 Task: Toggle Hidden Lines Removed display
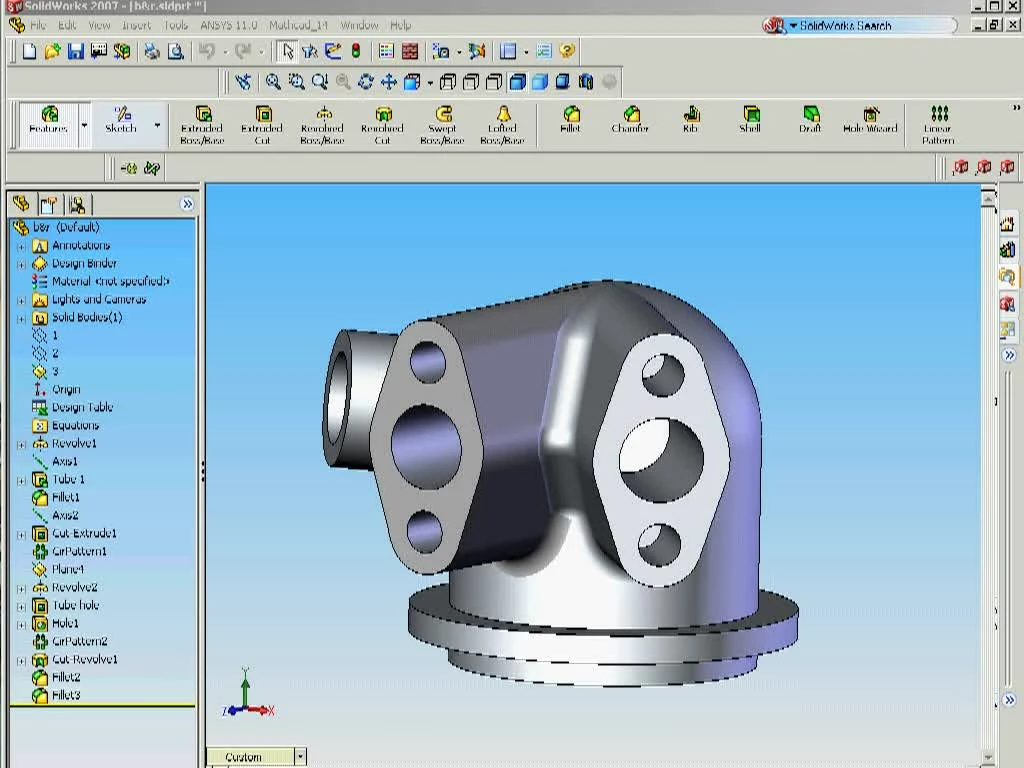click(494, 82)
